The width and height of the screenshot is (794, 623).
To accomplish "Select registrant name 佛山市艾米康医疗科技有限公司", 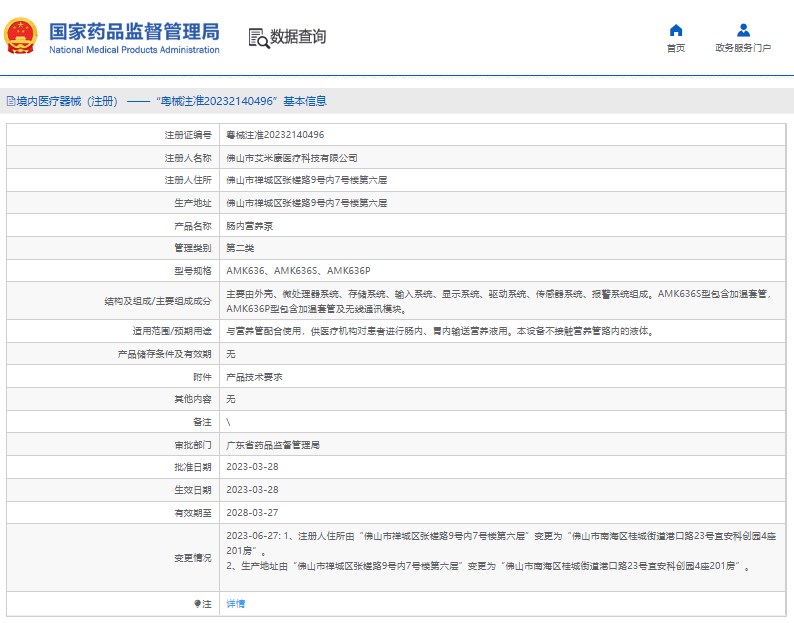I will pyautogui.click(x=292, y=158).
